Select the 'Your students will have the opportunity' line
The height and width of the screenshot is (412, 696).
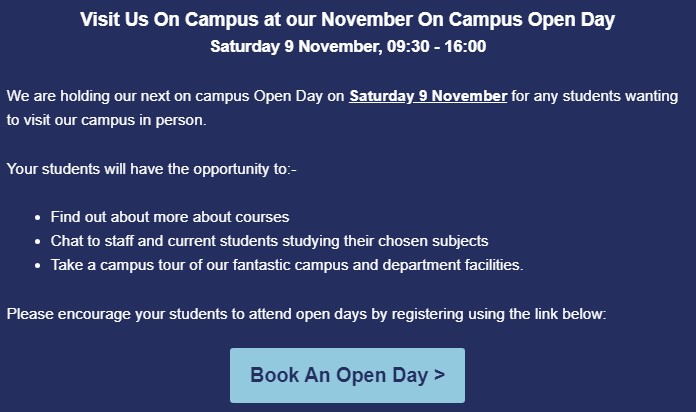(x=151, y=169)
